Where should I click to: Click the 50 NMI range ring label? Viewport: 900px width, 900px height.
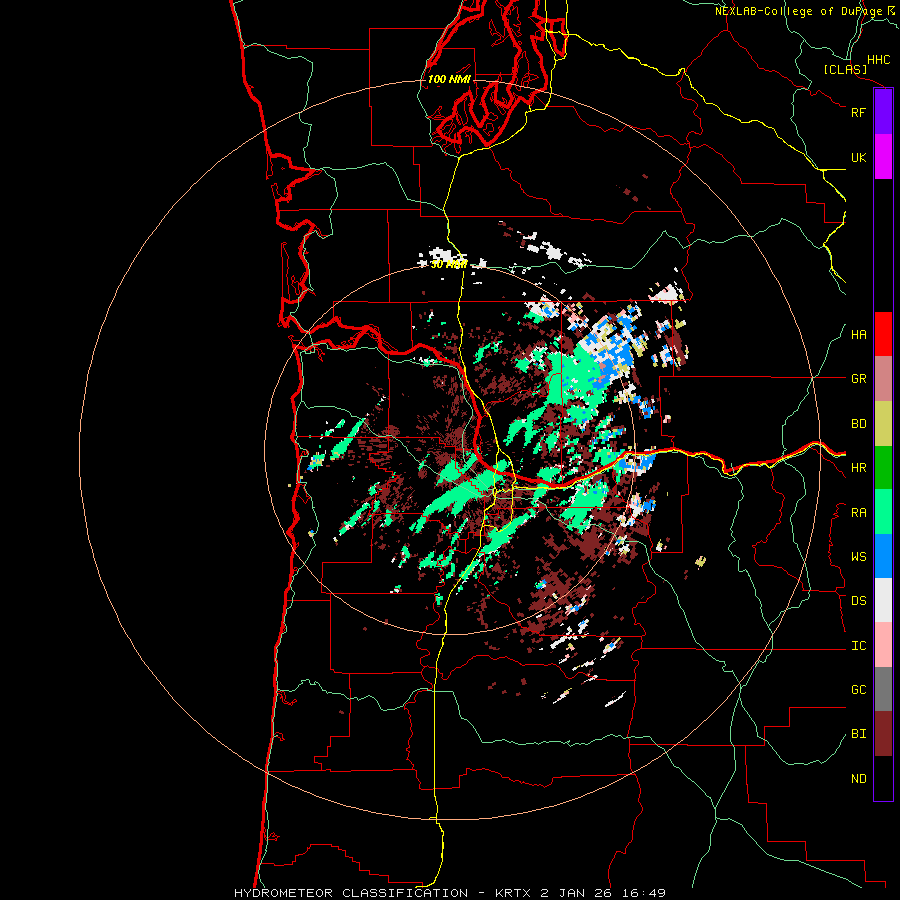pyautogui.click(x=449, y=265)
